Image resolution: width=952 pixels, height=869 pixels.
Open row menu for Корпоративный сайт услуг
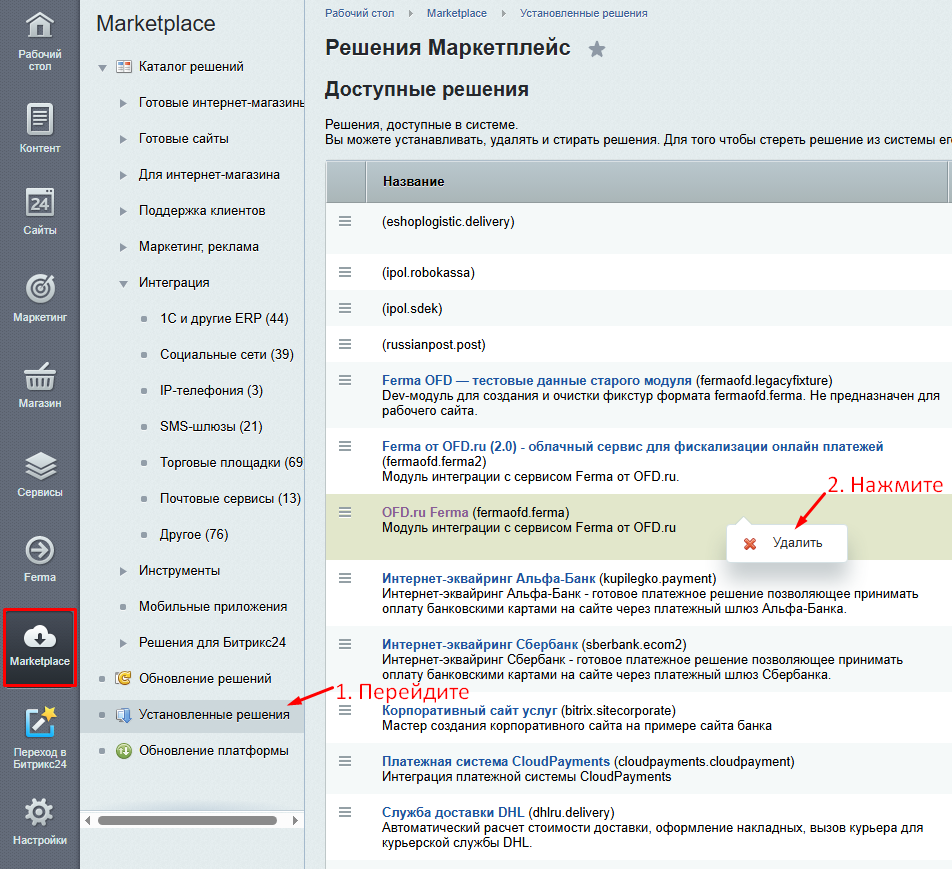pyautogui.click(x=345, y=710)
